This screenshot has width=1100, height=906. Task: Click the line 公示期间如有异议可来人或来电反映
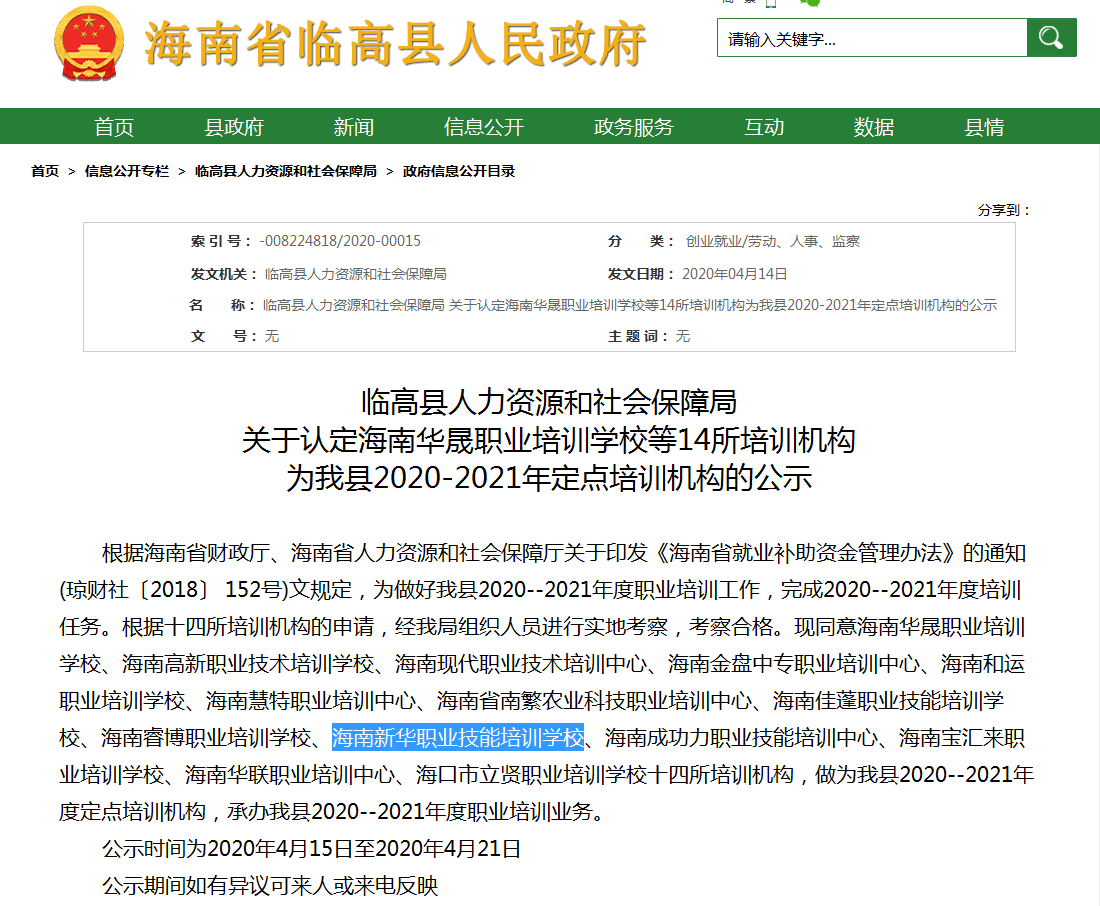(270, 886)
